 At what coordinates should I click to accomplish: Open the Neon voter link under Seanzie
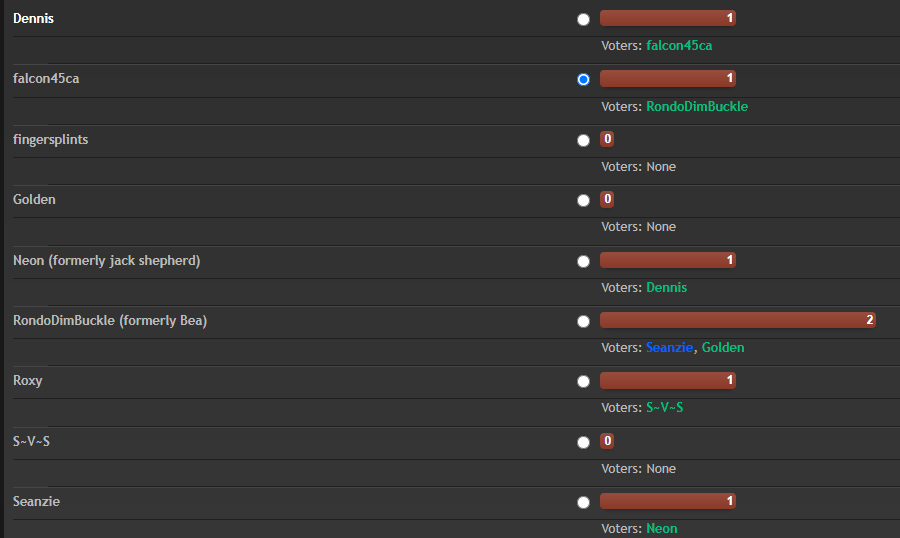pyautogui.click(x=662, y=528)
